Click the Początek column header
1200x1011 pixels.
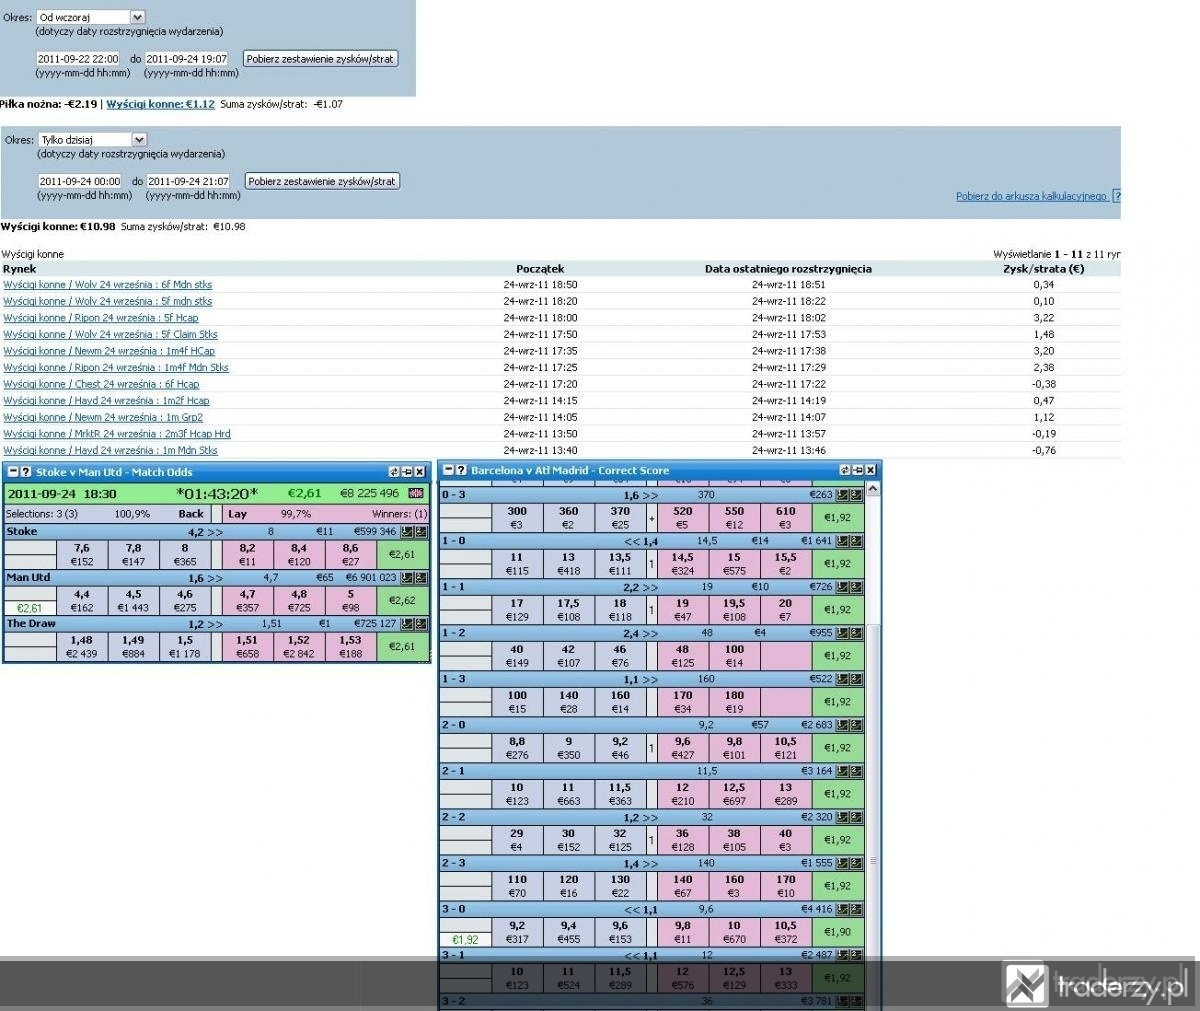coord(540,269)
